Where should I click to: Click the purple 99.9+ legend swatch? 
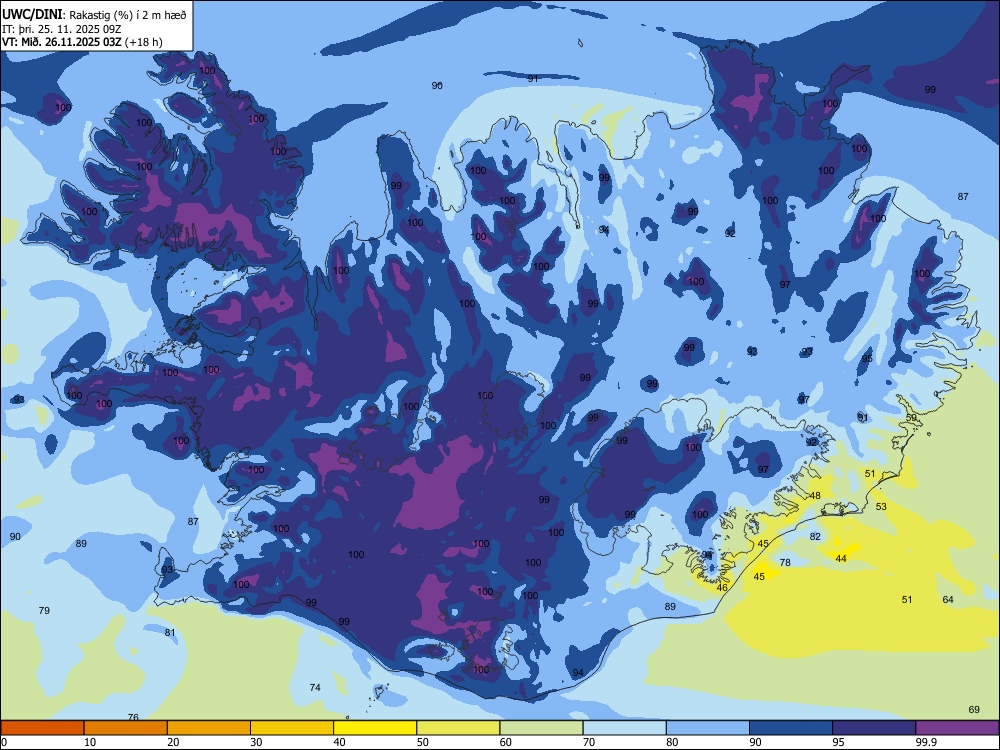click(957, 728)
